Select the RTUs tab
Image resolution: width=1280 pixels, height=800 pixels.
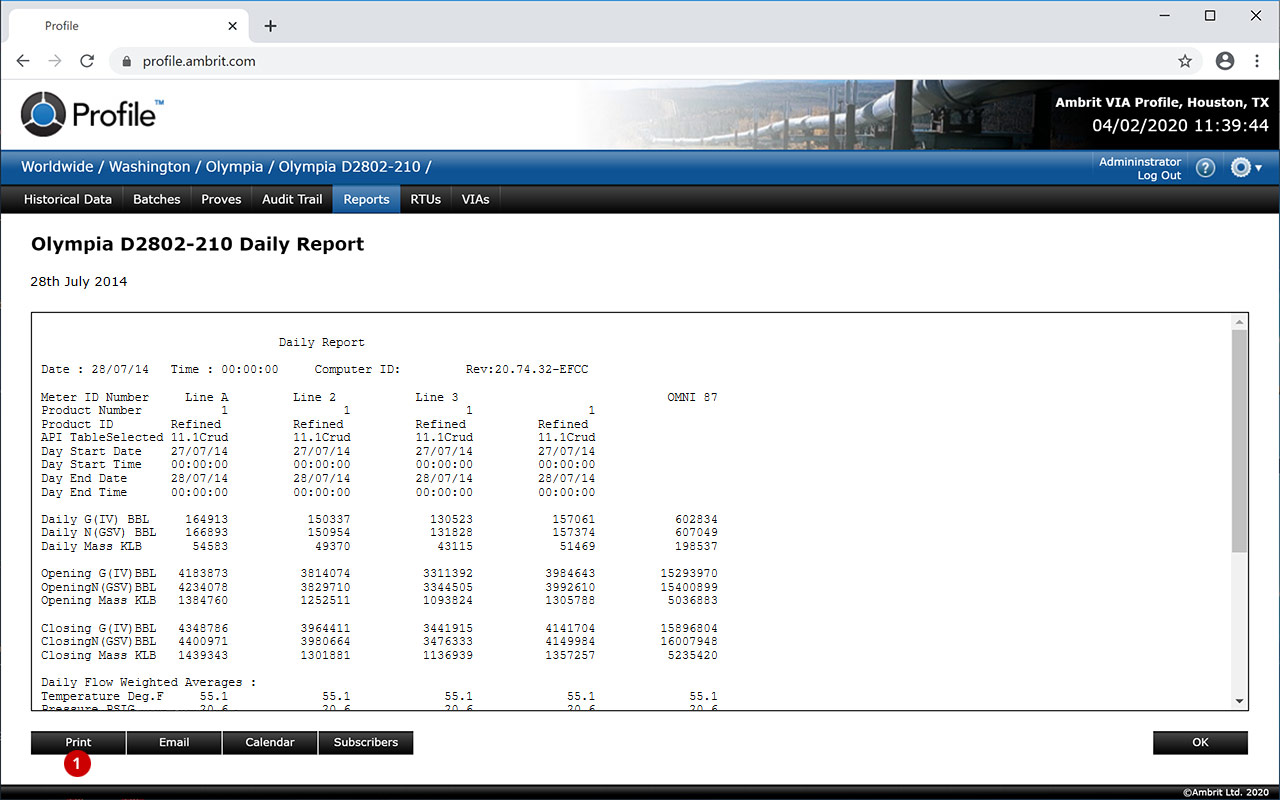[x=425, y=199]
